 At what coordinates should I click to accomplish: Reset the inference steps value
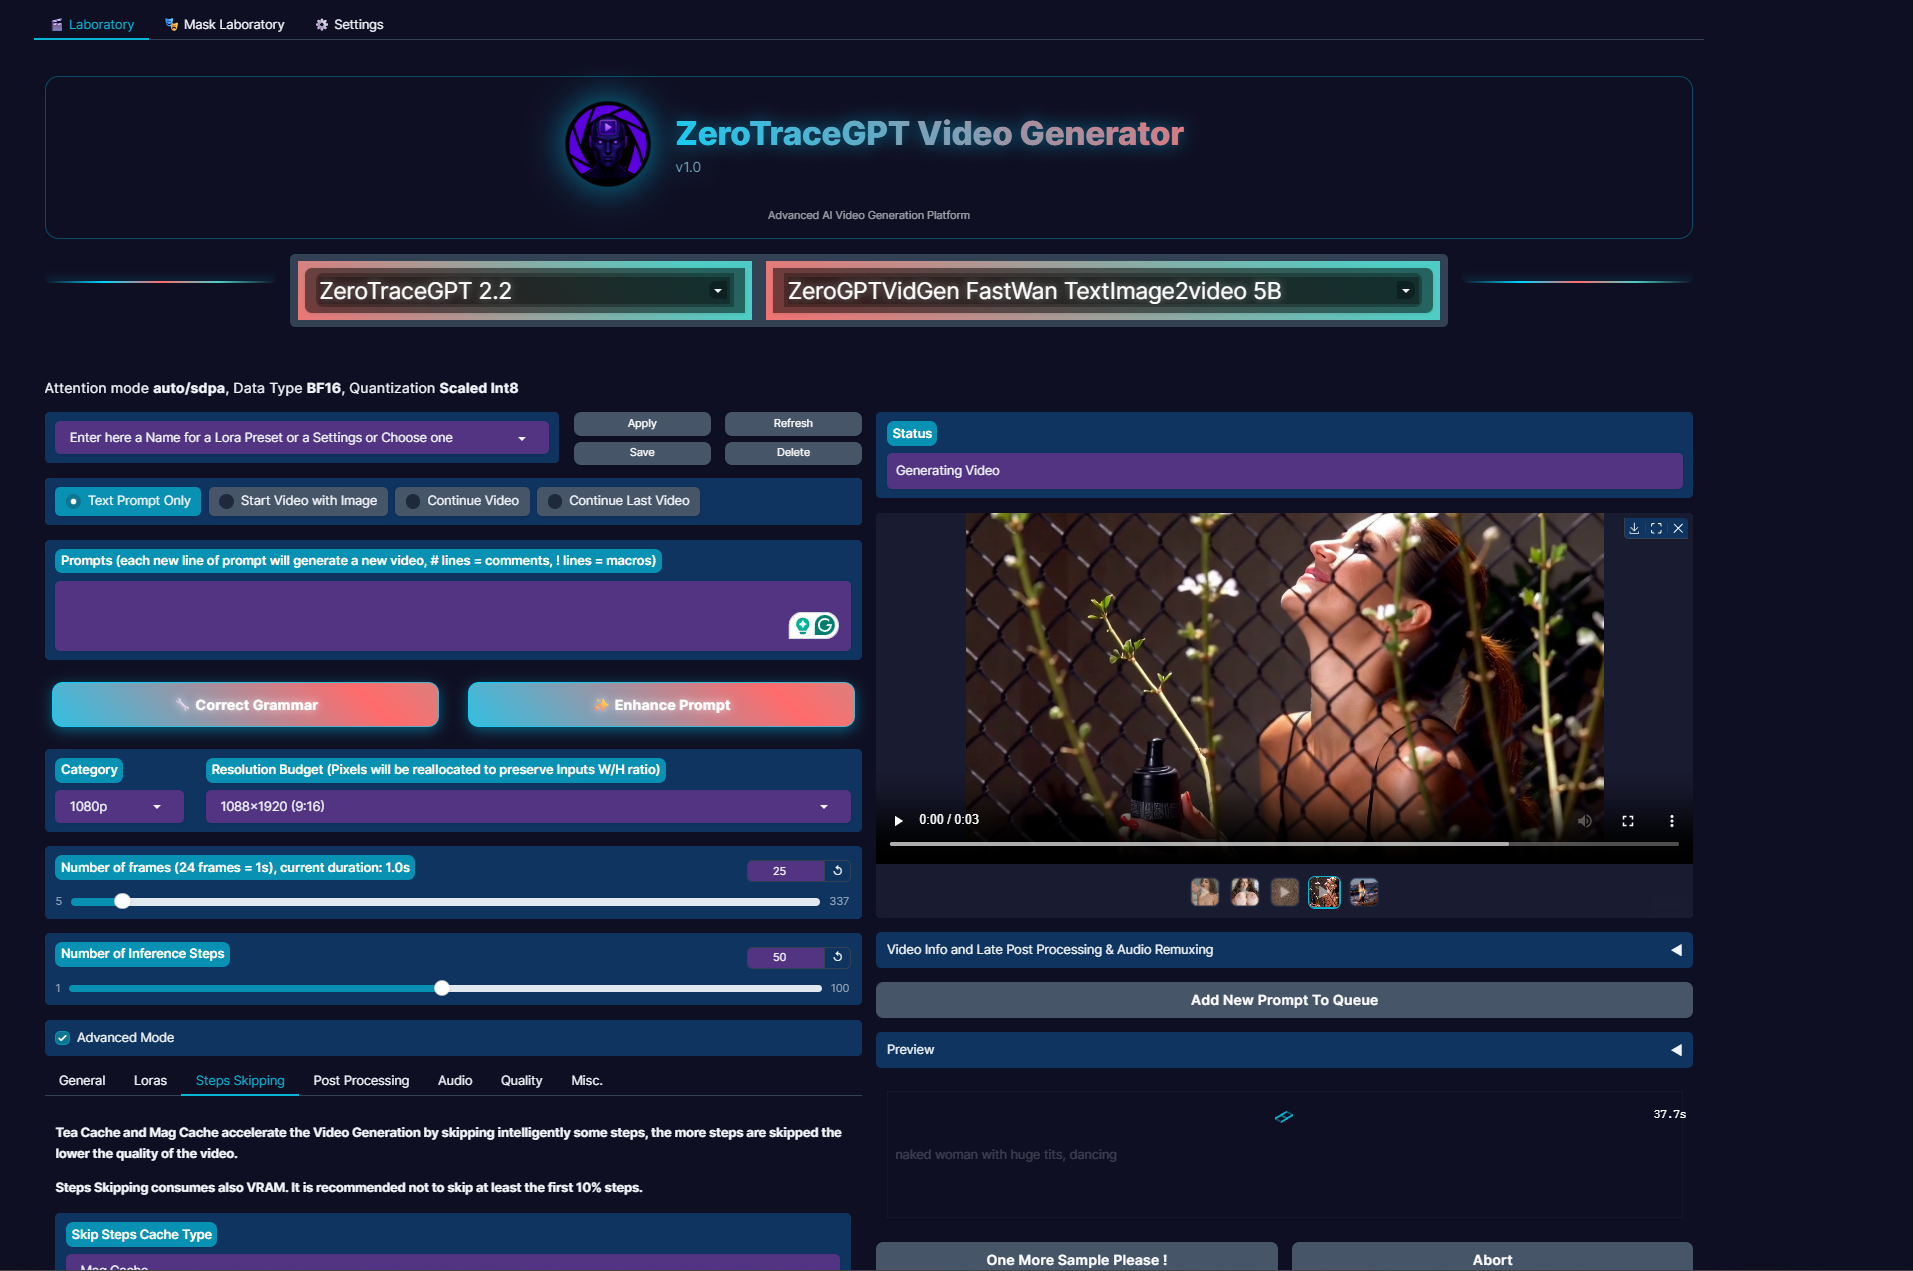pyautogui.click(x=838, y=957)
